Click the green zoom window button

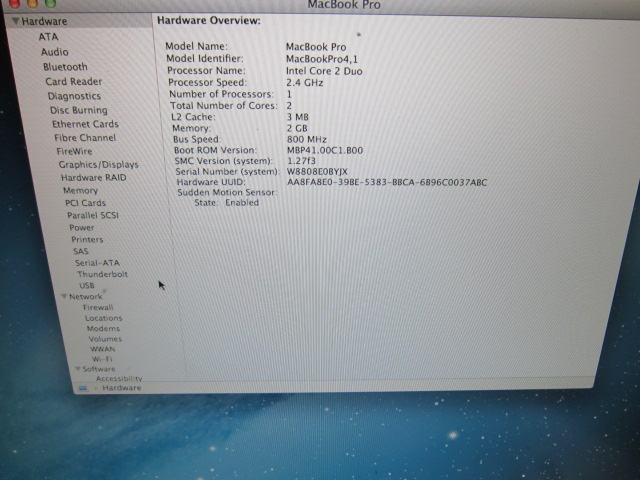(51, 3)
